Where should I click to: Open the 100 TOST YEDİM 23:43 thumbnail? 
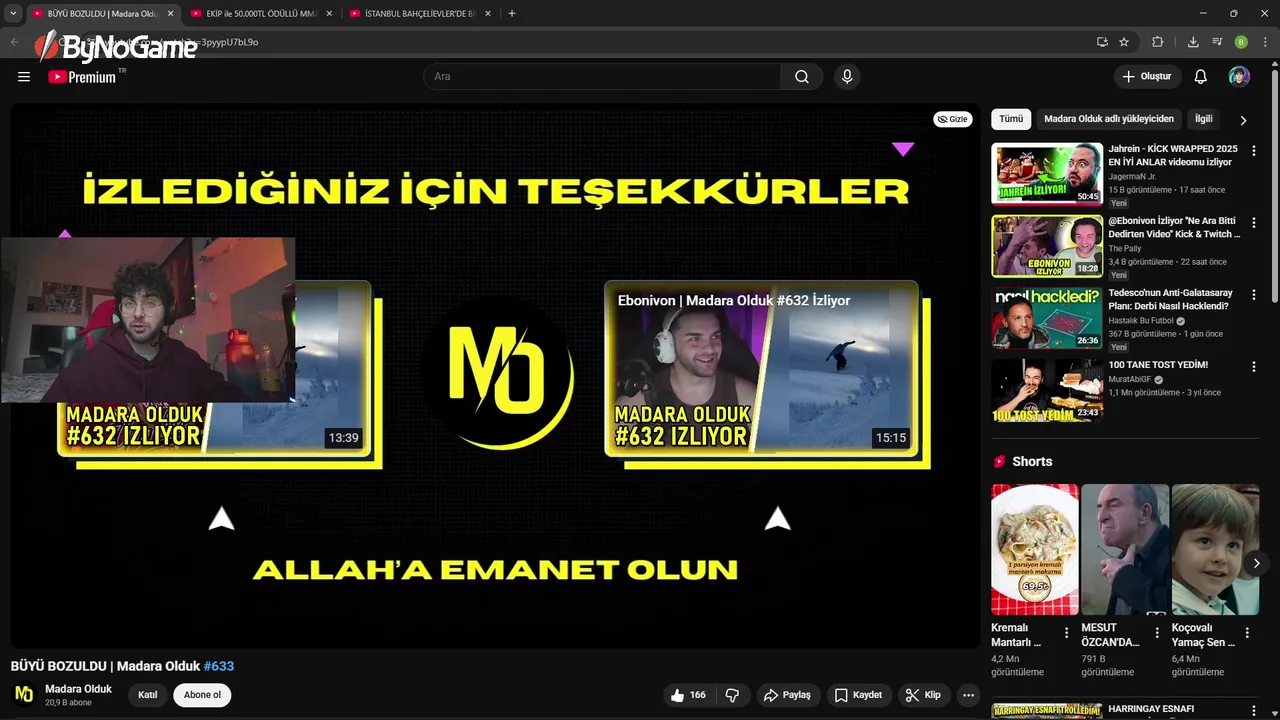(1047, 390)
